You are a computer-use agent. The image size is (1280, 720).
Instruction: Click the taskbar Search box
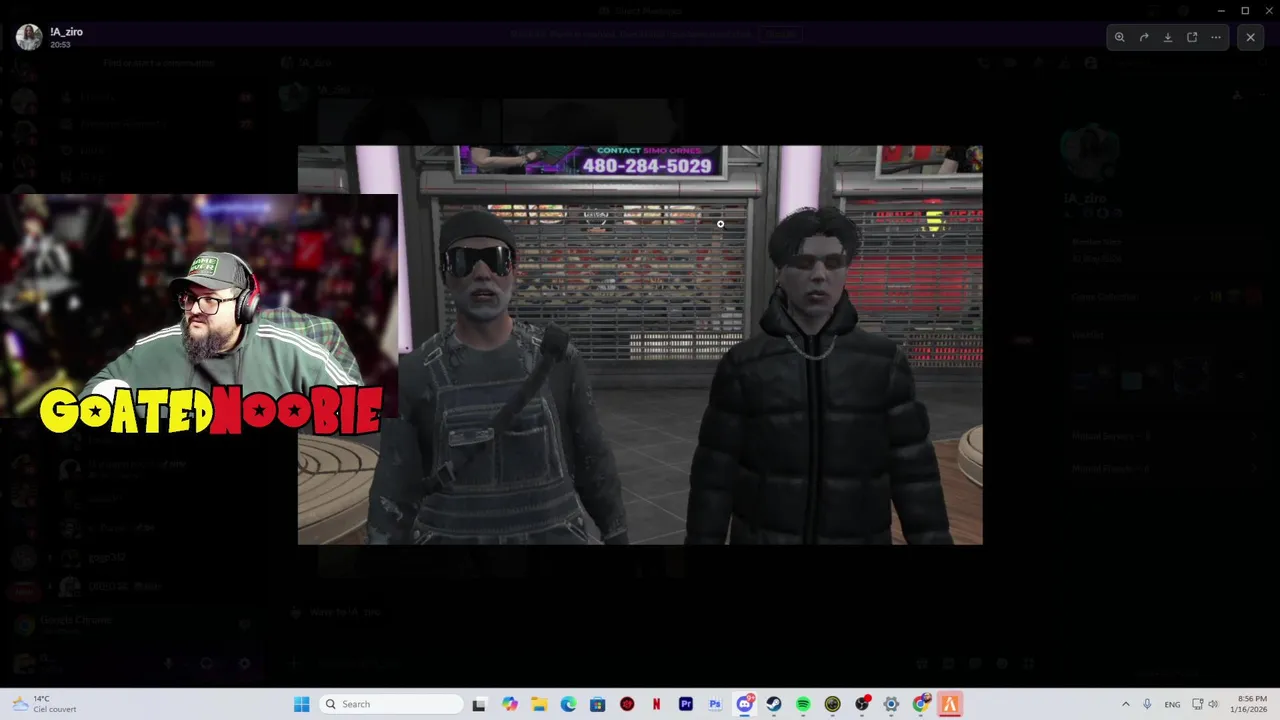[x=392, y=704]
